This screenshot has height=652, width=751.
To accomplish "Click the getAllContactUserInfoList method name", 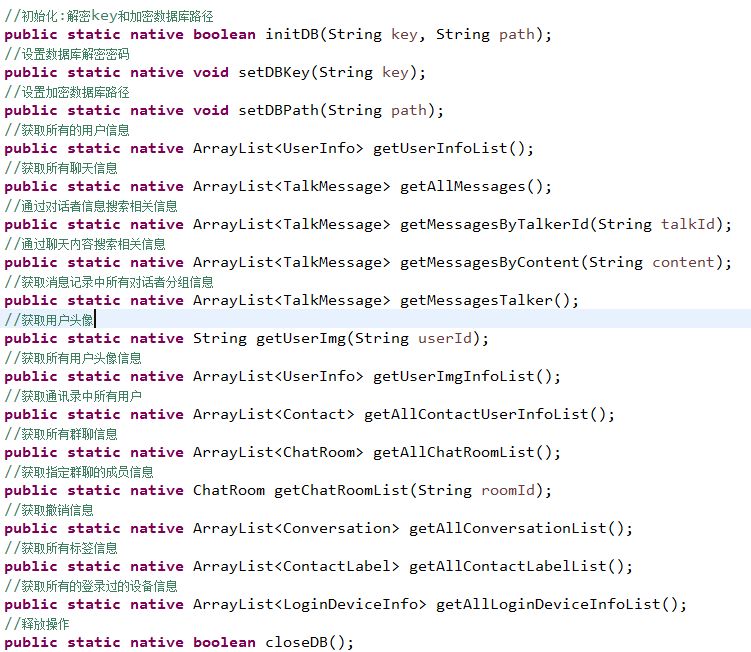I will (476, 415).
